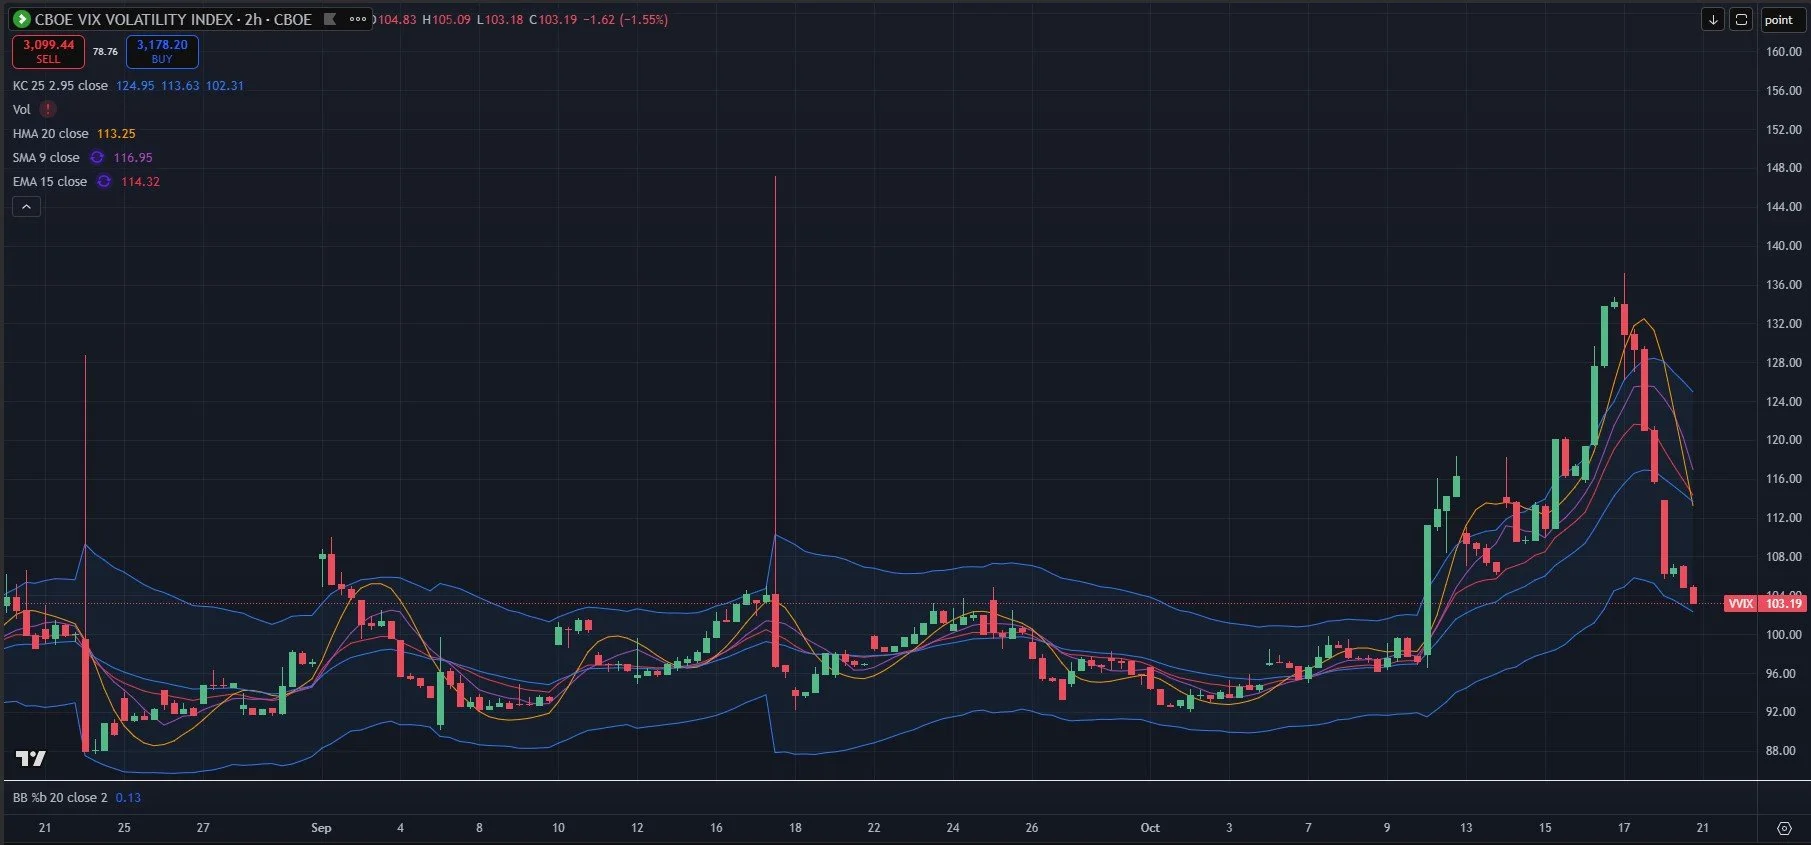Select the Vol indicator legend label
This screenshot has height=845, width=1811.
(x=21, y=110)
